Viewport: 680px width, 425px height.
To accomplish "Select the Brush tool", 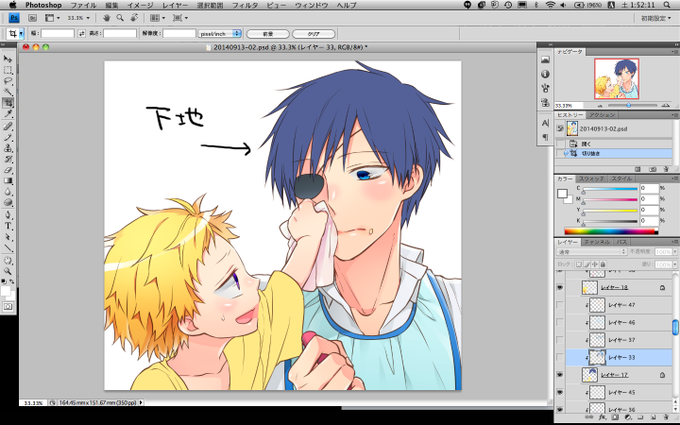I will pos(8,137).
